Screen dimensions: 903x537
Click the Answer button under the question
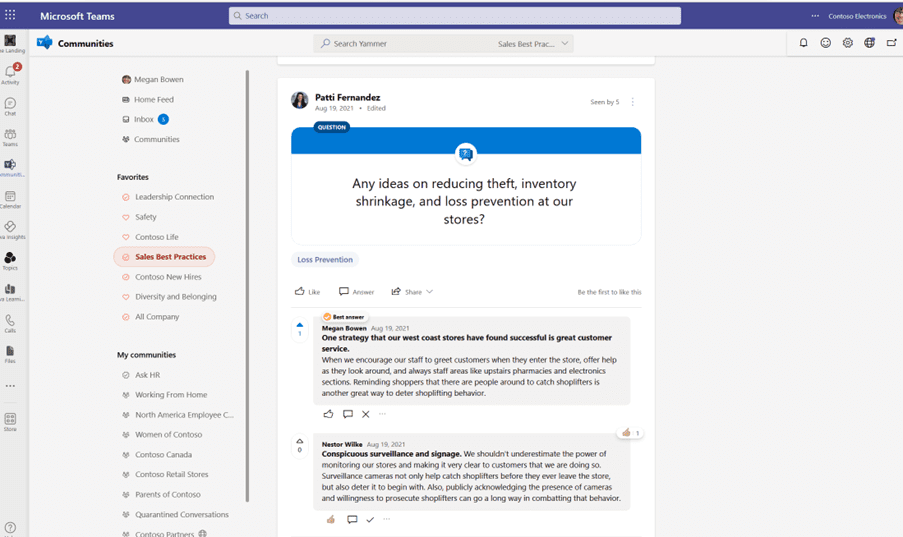pyautogui.click(x=356, y=292)
